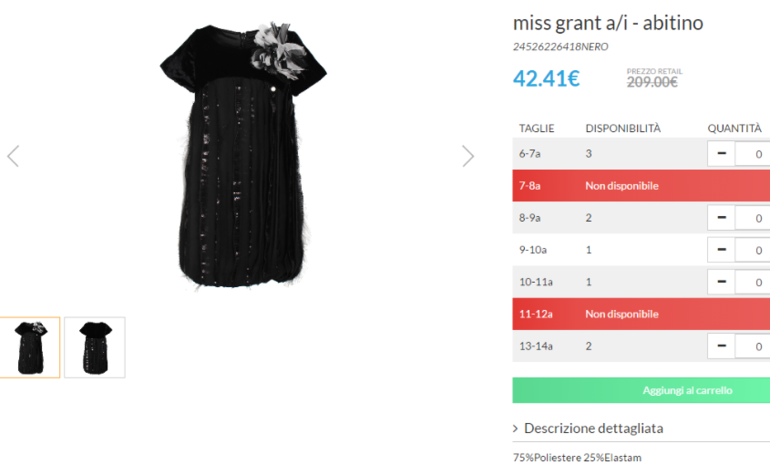770x475 pixels.
Task: Click the unavailable 11-12a size row
Action: click(641, 314)
